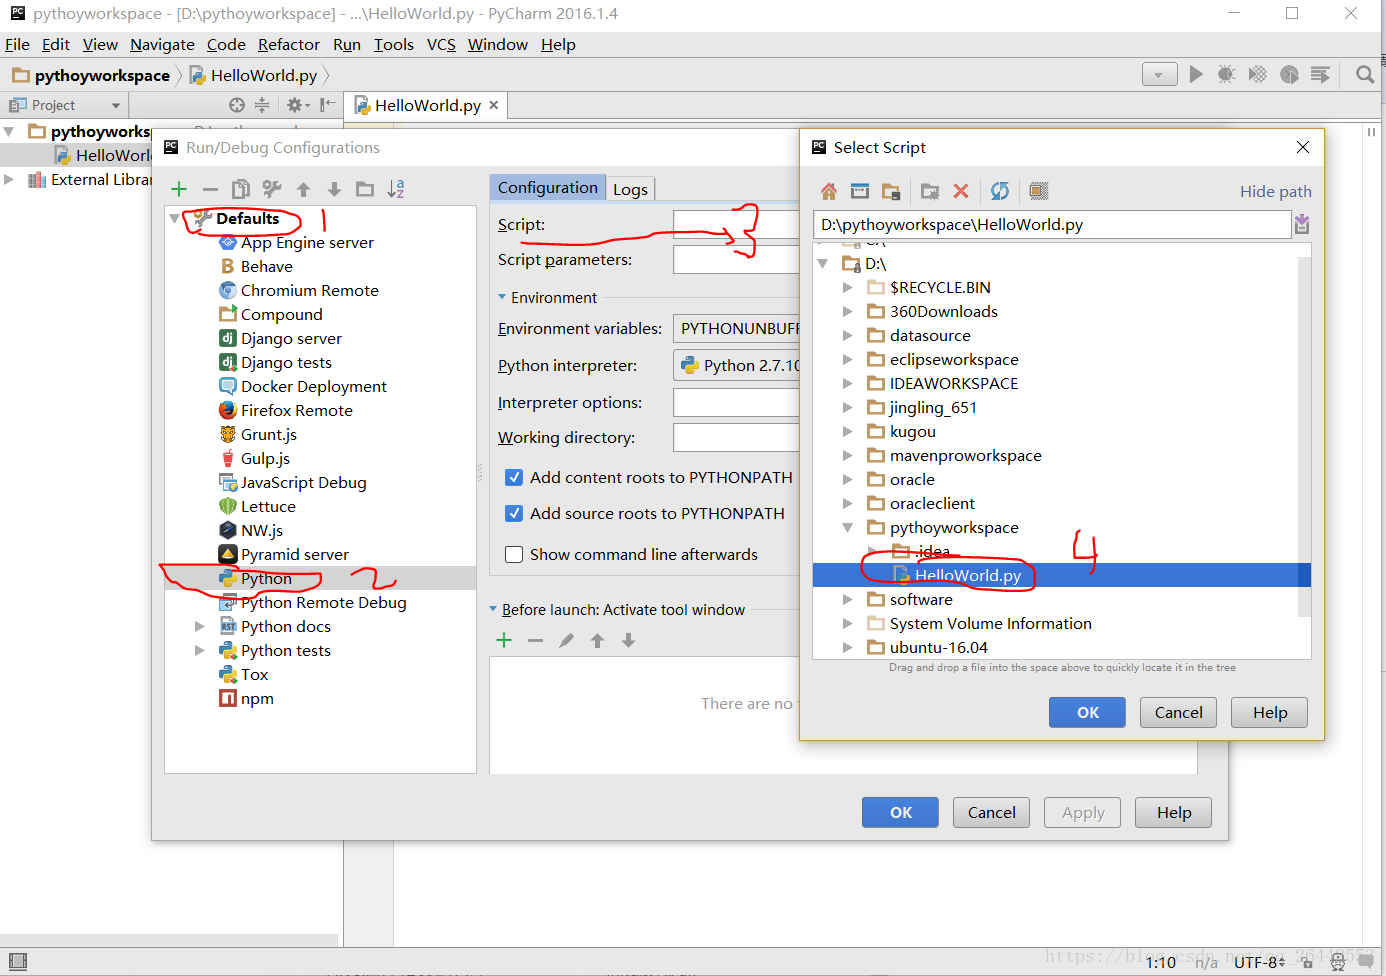Click the Project panel settings gear icon

(x=296, y=105)
